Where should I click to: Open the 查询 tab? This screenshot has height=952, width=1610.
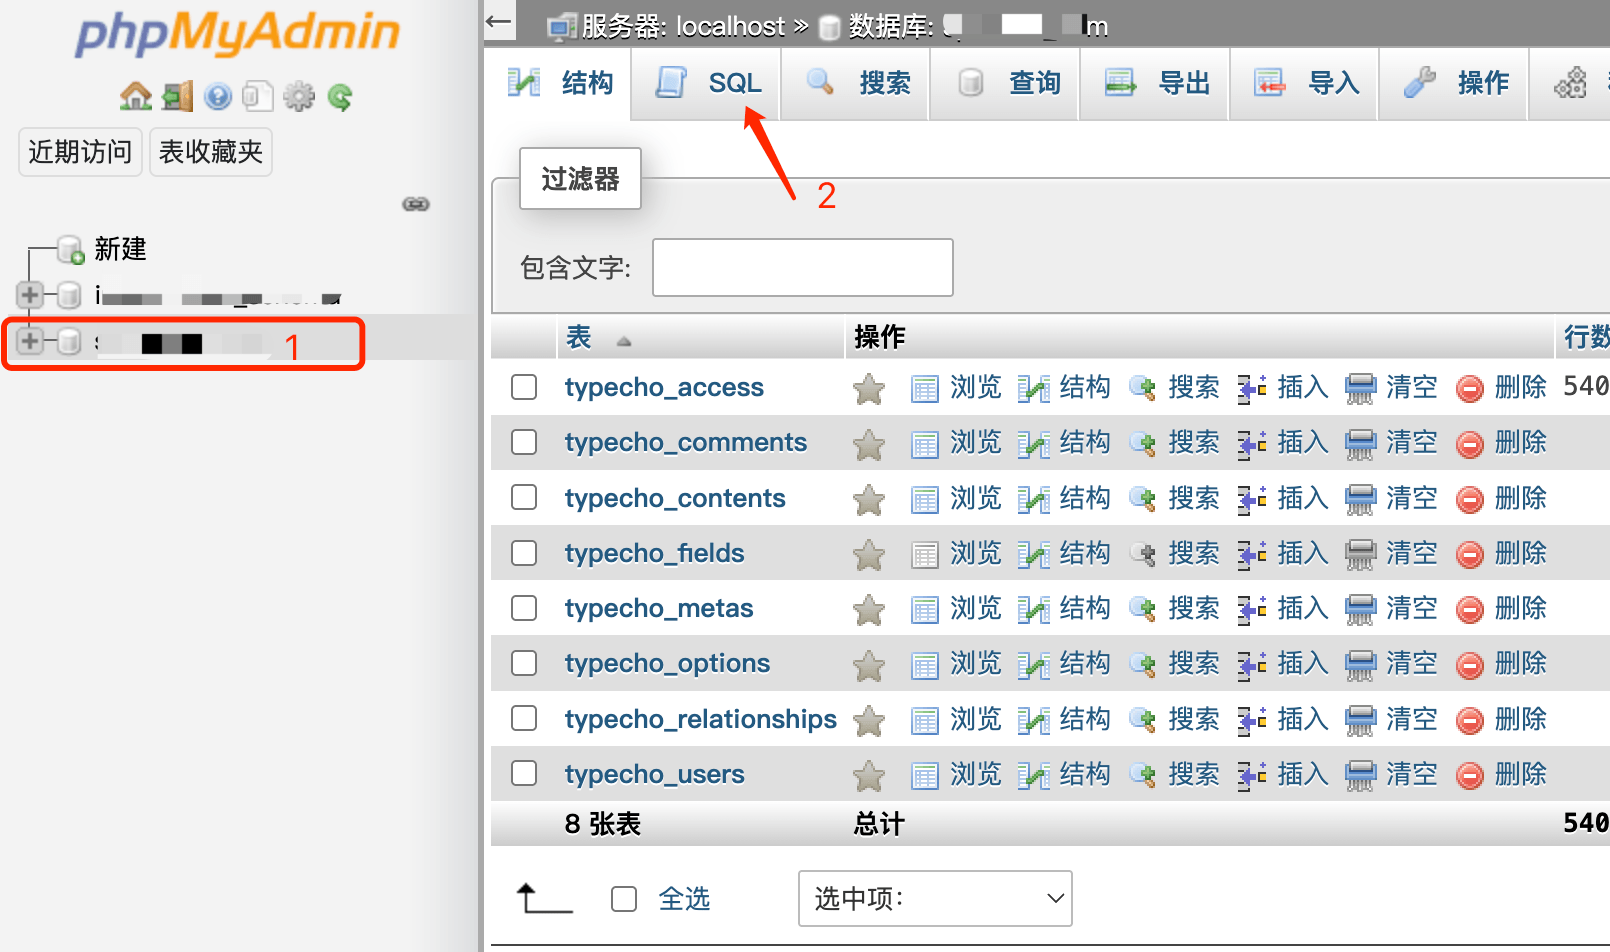point(1006,83)
